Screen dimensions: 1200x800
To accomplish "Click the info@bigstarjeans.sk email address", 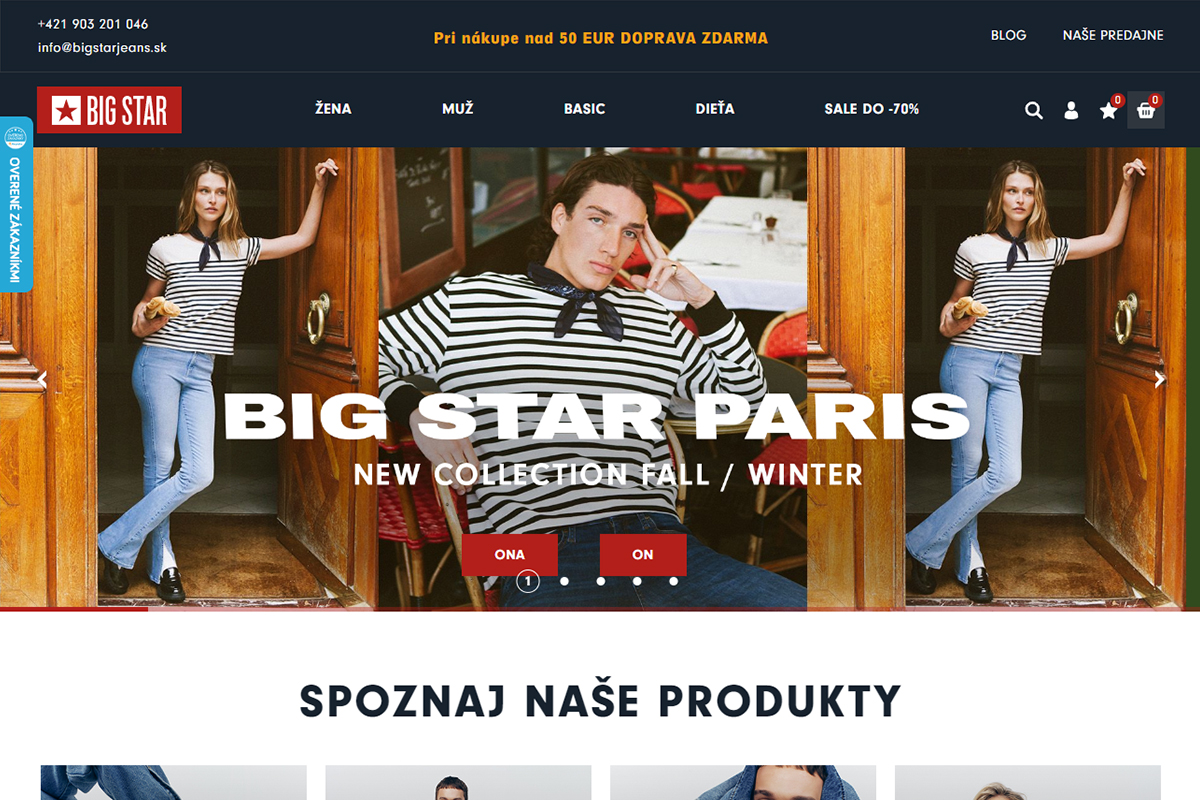I will click(102, 48).
